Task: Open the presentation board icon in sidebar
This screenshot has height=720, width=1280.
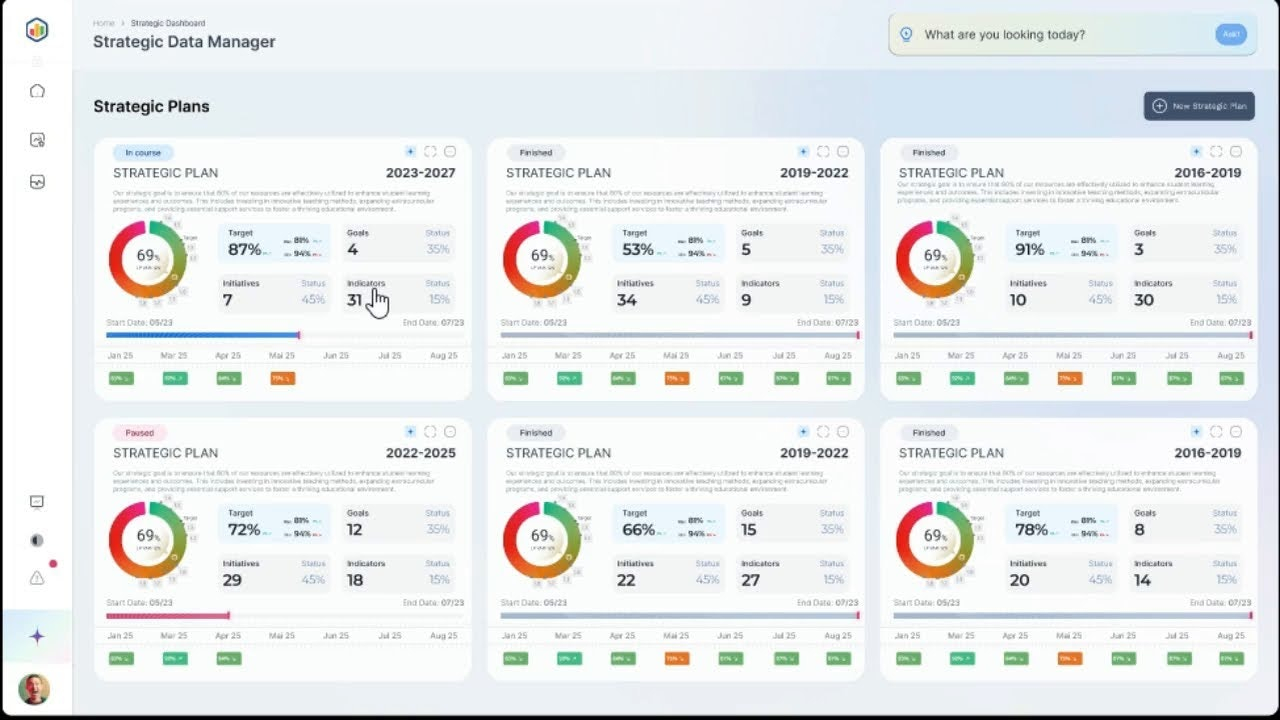Action: (x=37, y=502)
